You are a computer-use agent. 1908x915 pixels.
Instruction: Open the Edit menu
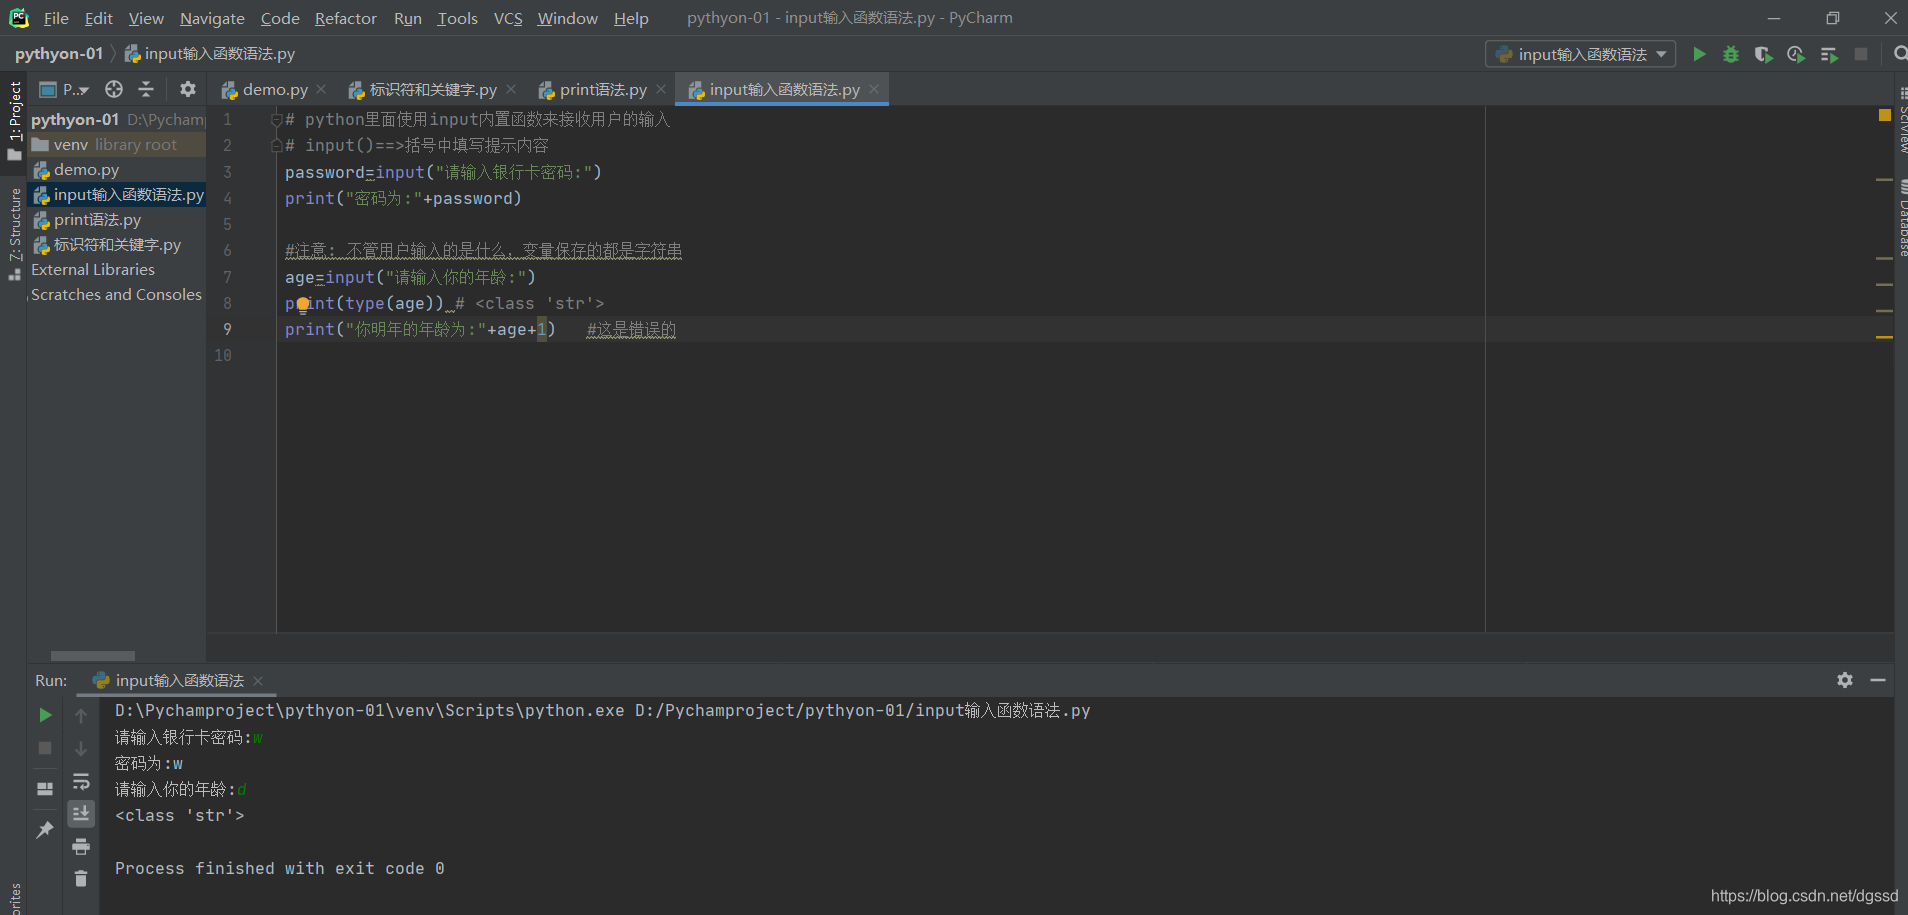(x=98, y=18)
